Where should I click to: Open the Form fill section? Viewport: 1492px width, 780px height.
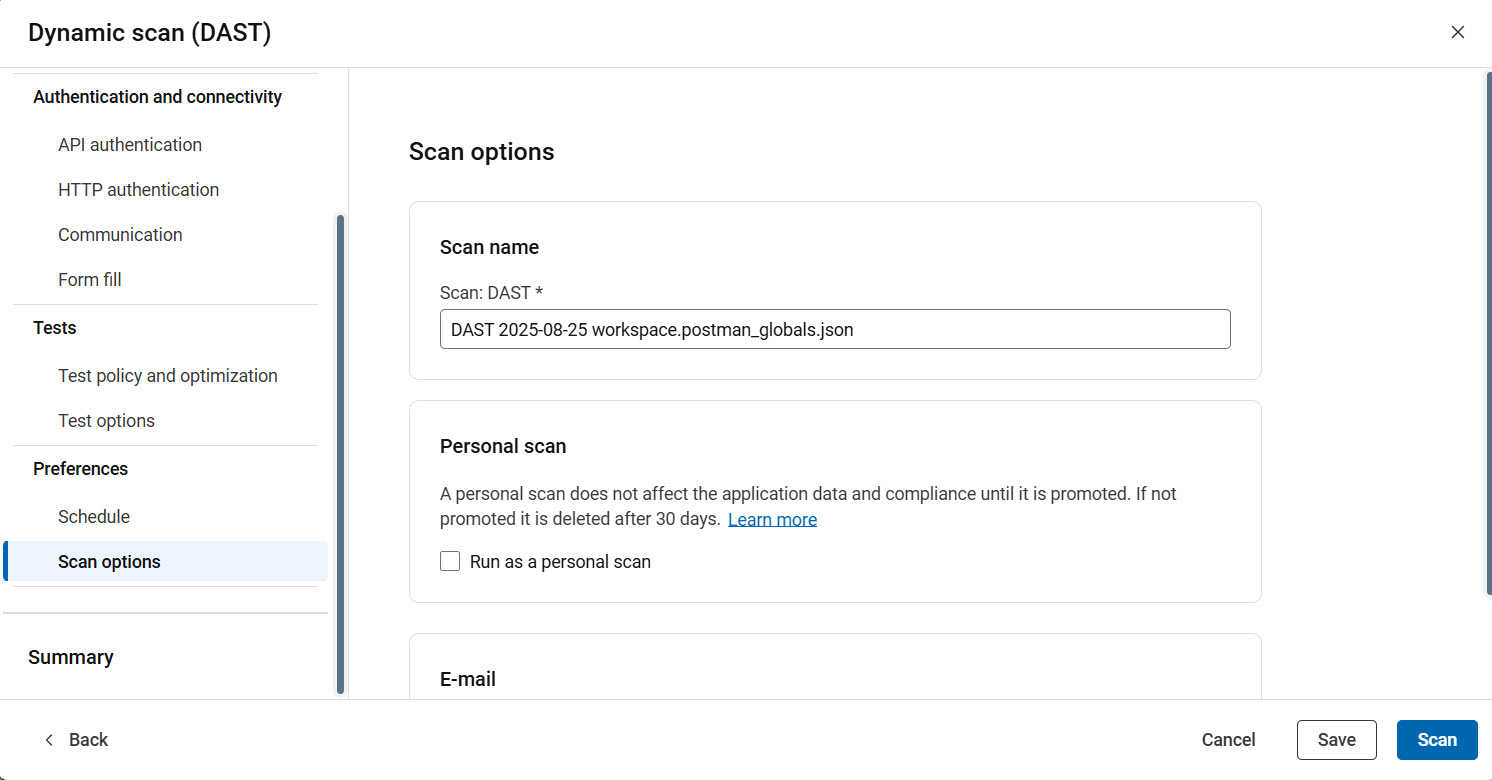(x=89, y=279)
